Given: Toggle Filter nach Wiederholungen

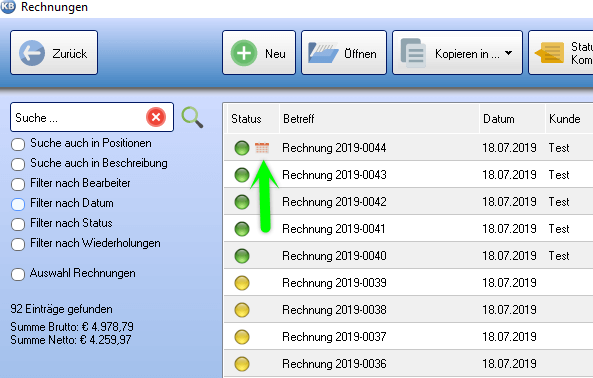Looking at the screenshot, I should click(18, 244).
